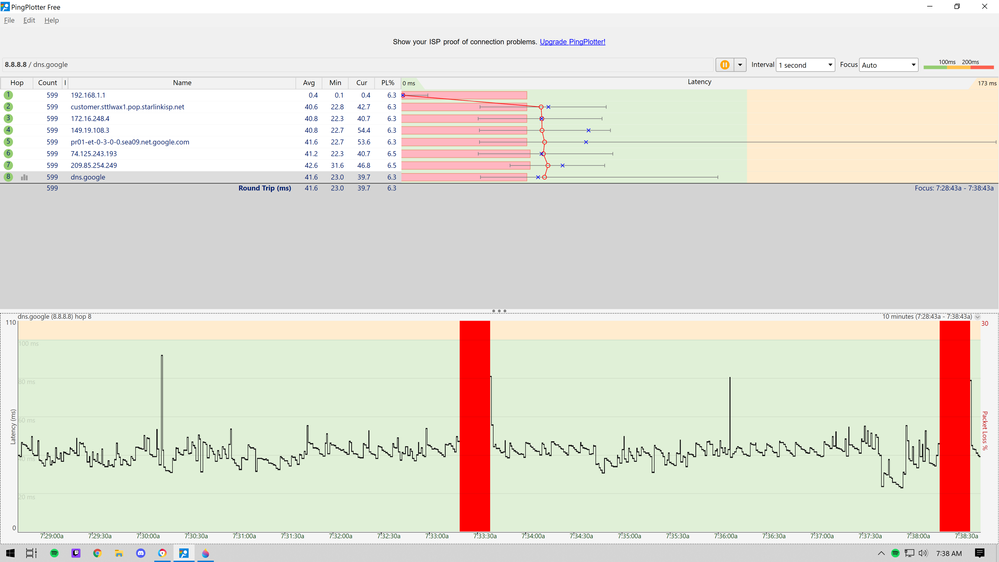The image size is (999, 562).
Task: Toggle the timeline graph icon on hop 8
Action: (24, 177)
